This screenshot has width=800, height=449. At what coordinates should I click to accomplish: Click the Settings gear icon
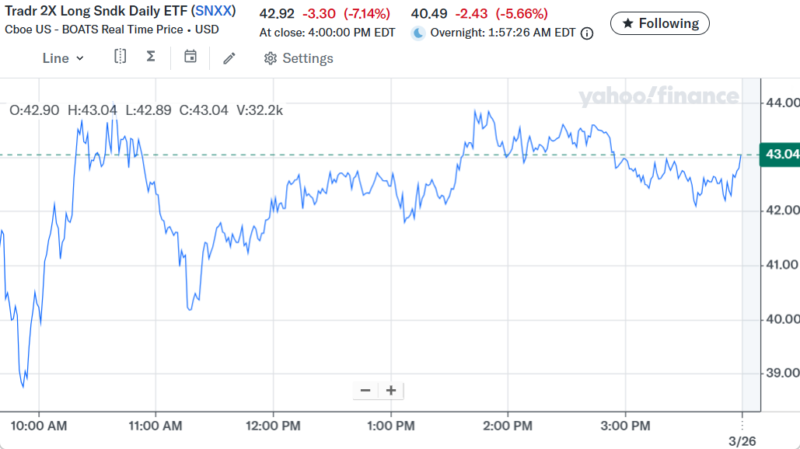270,58
